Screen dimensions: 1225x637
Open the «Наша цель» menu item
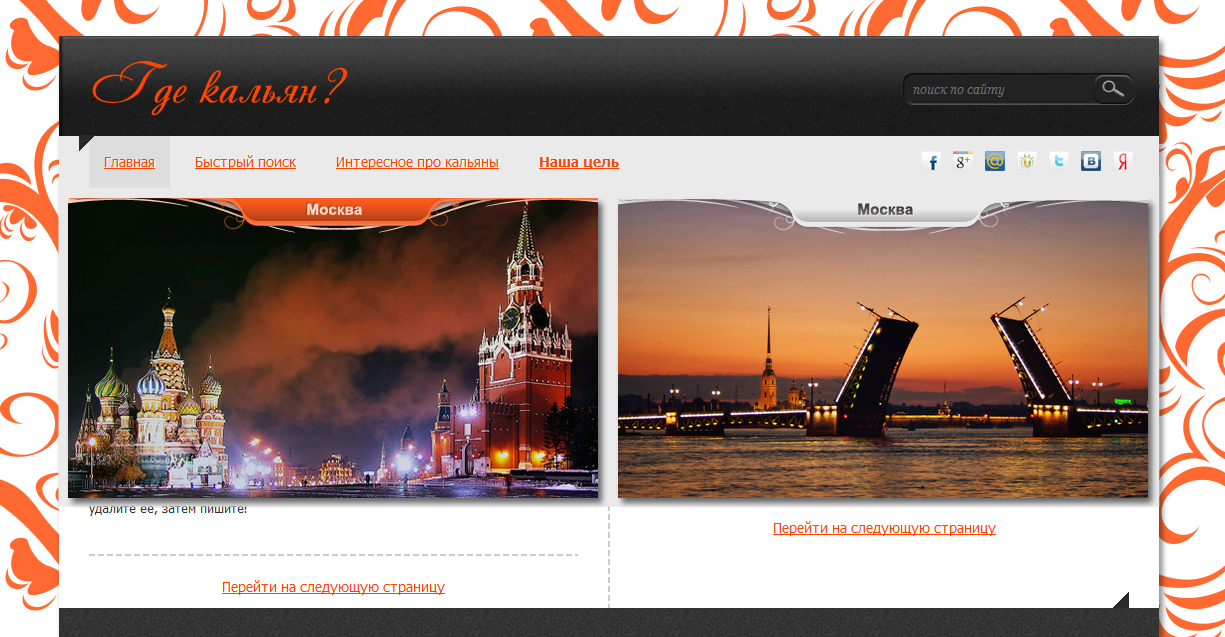(x=579, y=162)
